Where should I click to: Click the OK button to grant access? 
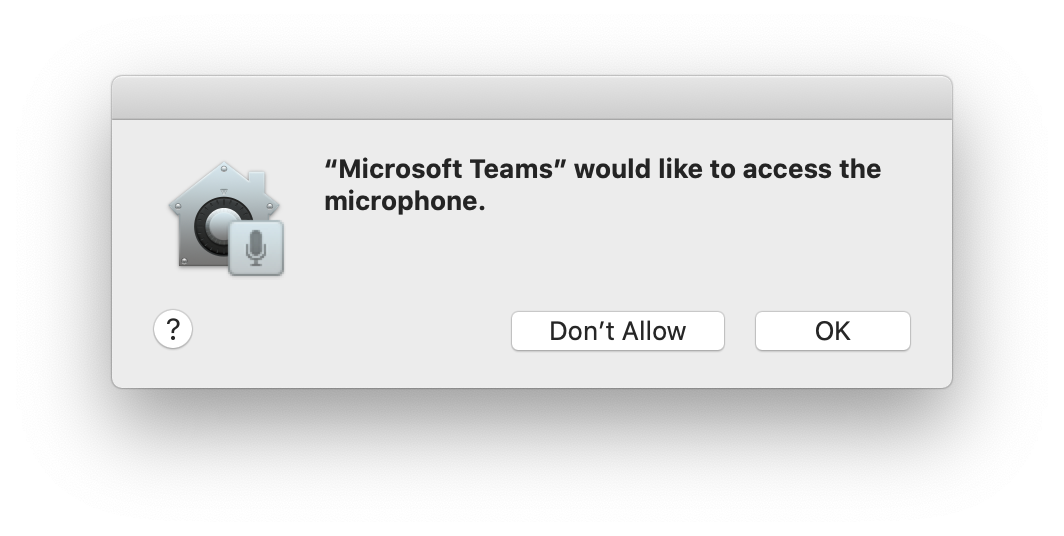tap(833, 331)
